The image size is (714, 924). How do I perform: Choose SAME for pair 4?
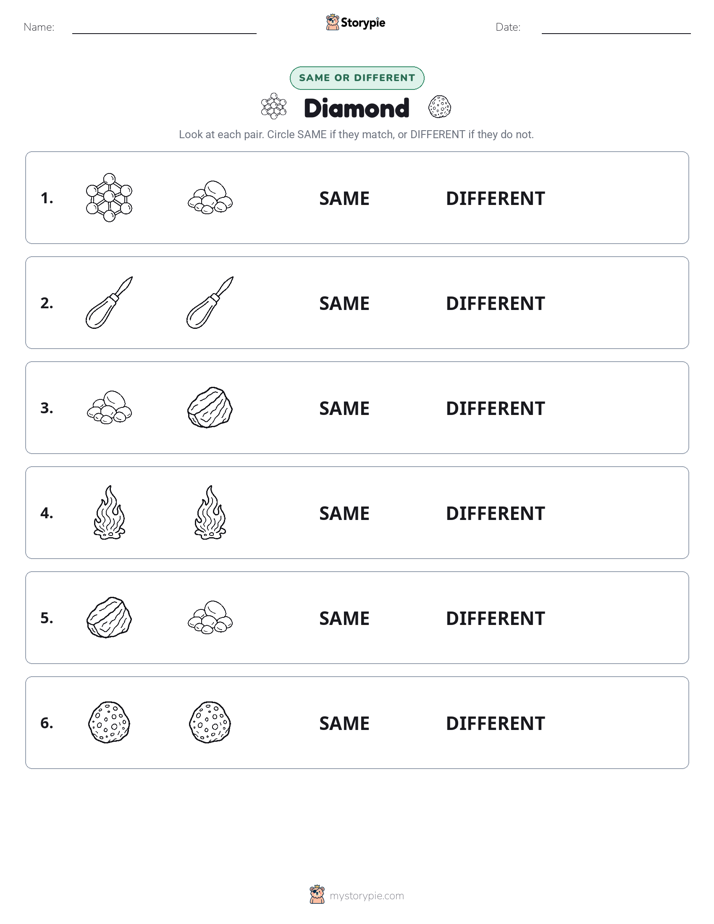tap(344, 513)
